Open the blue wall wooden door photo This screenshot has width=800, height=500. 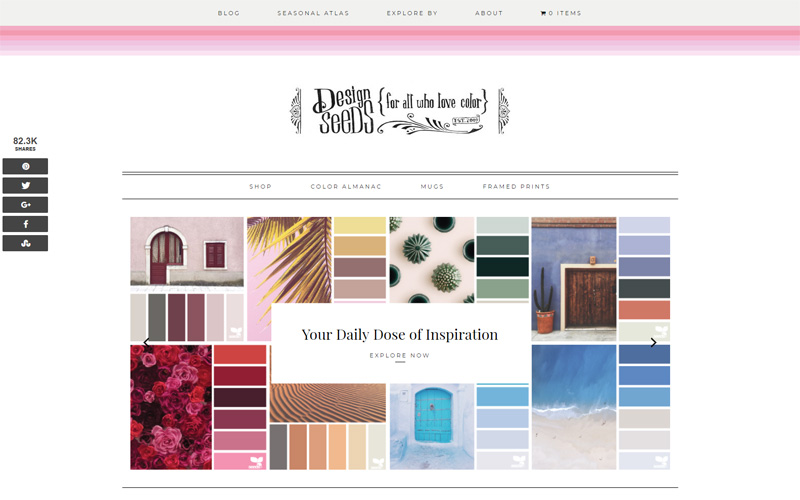(573, 279)
